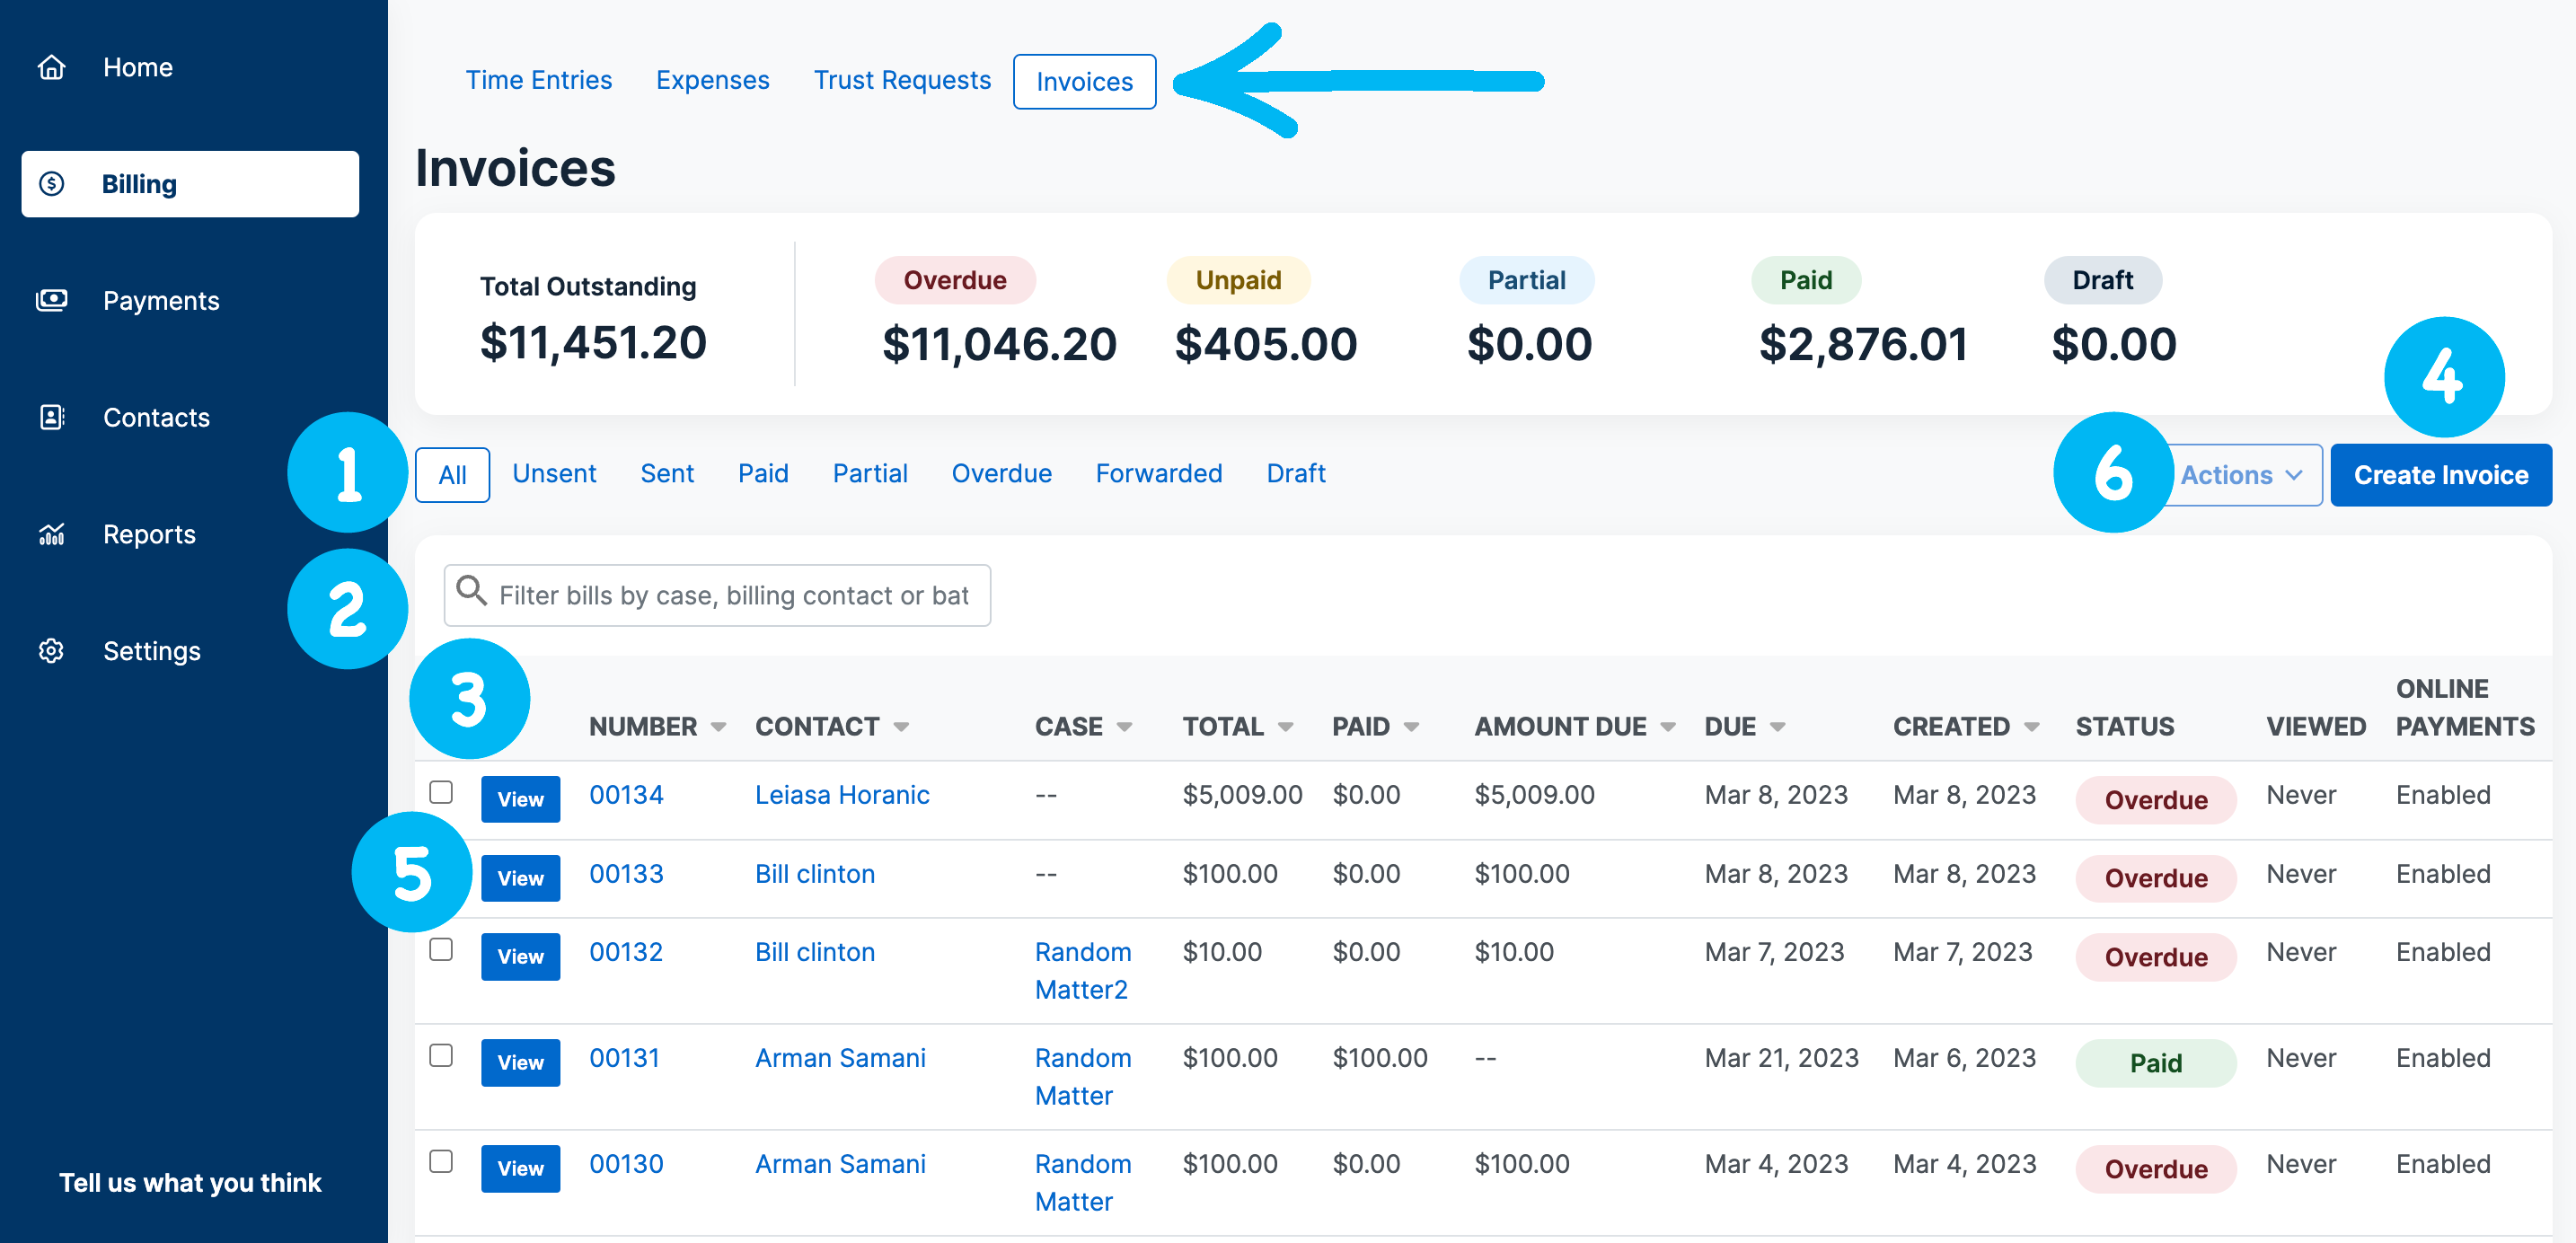The height and width of the screenshot is (1243, 2576).
Task: Tick the checkbox beside invoice 00130
Action: point(441,1161)
